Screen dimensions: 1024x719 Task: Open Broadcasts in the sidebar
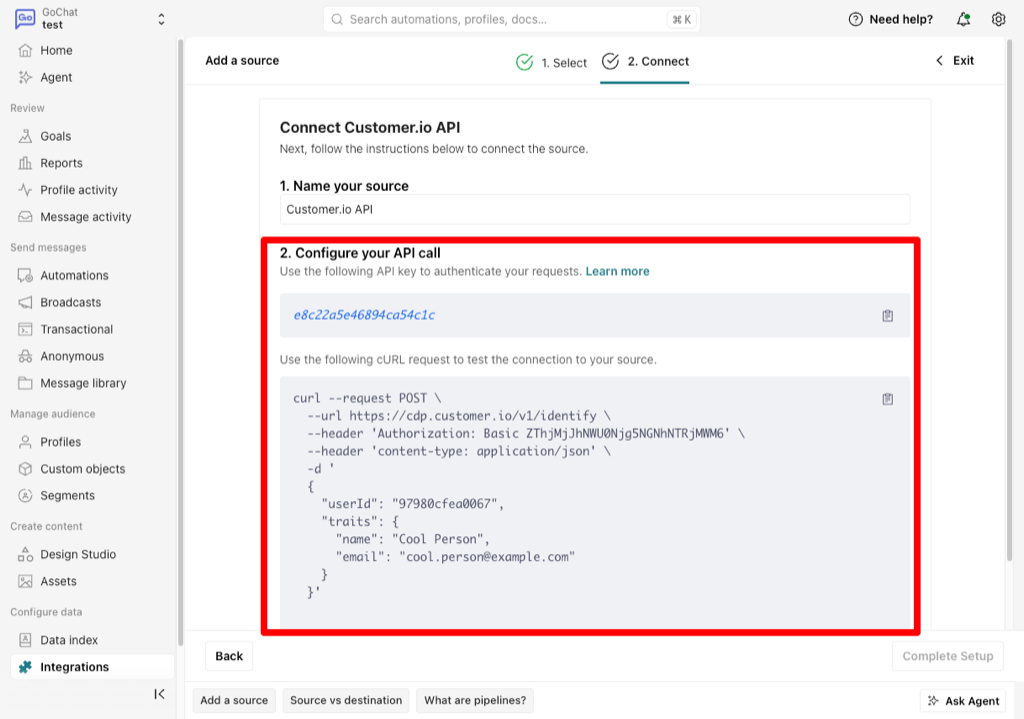point(71,302)
